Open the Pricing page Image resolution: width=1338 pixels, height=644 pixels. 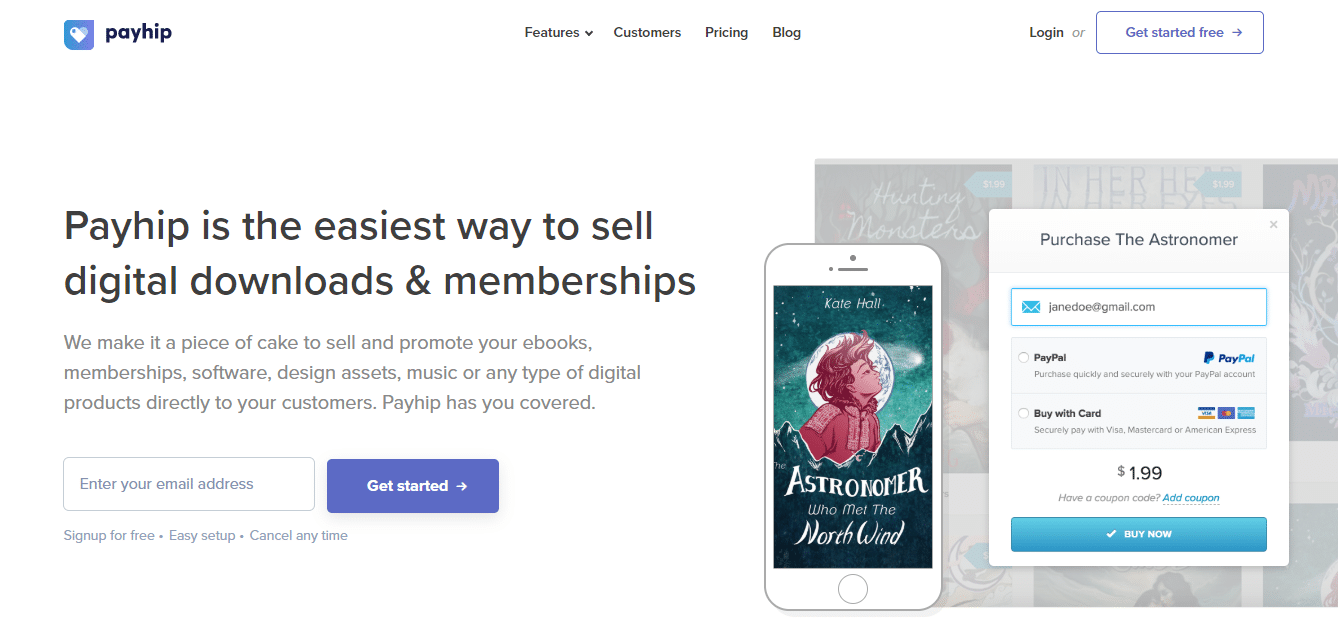(726, 32)
